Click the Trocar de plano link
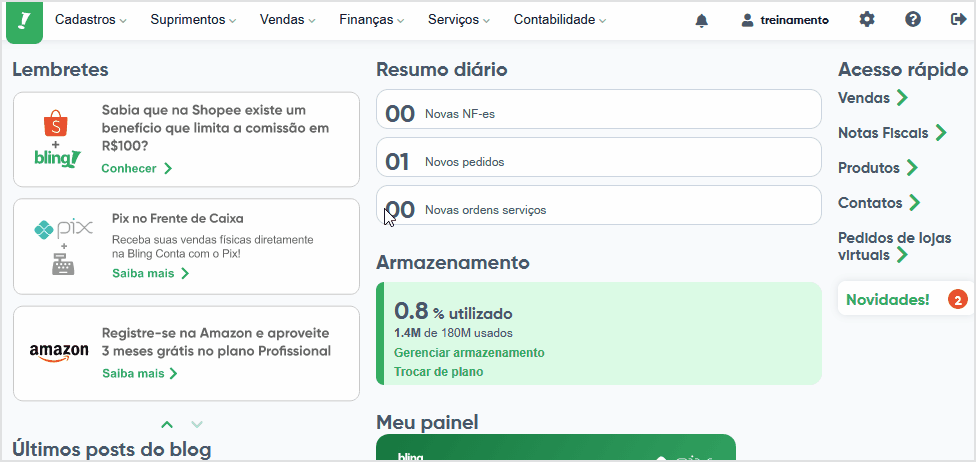Viewport: 976px width, 462px height. pyautogui.click(x=439, y=372)
